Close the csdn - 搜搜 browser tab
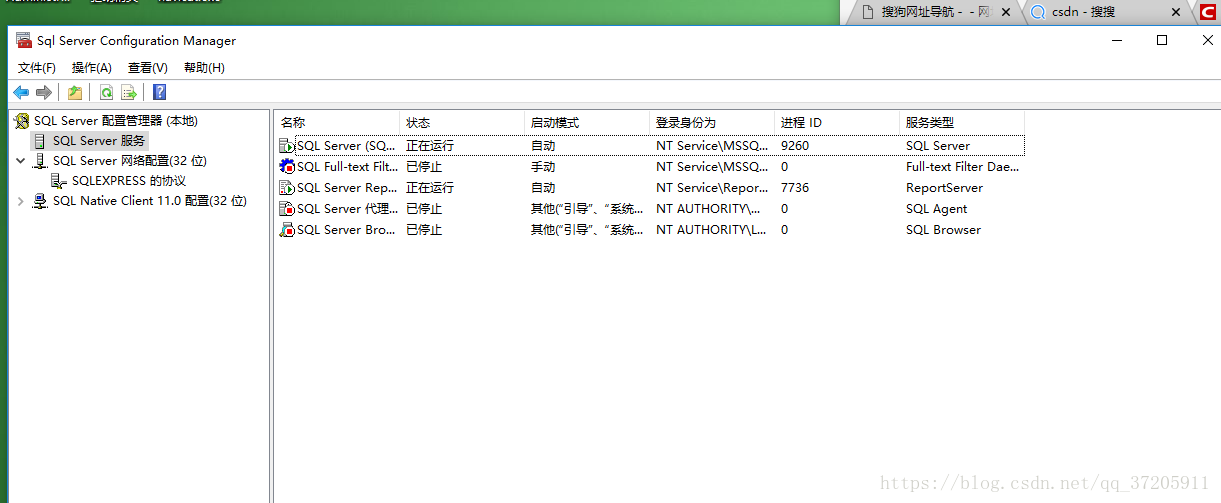This screenshot has height=503, width=1221. [1178, 12]
